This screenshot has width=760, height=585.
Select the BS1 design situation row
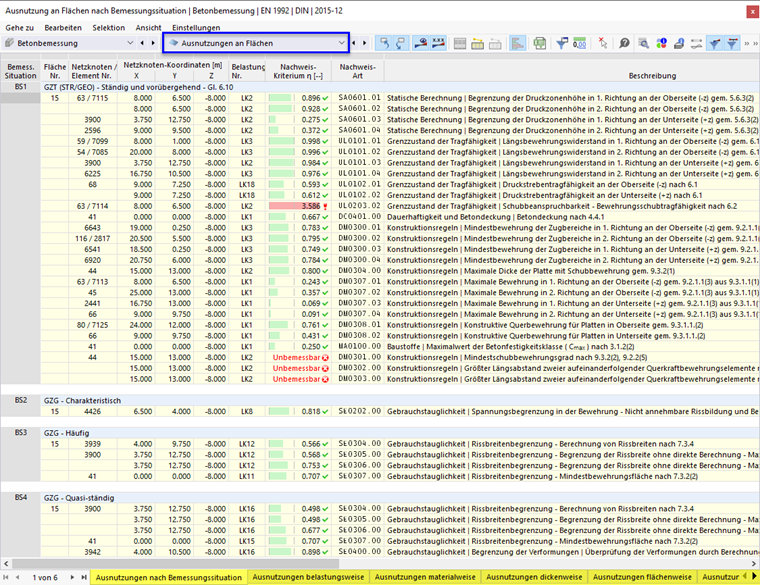point(380,87)
